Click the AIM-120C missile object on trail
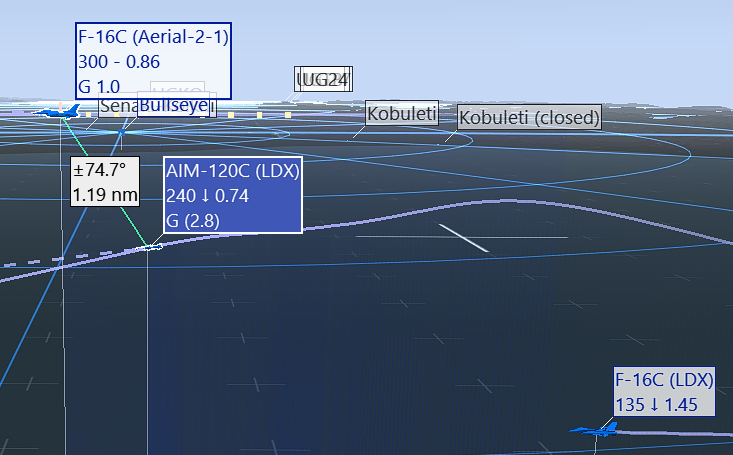The image size is (733, 455). click(150, 247)
